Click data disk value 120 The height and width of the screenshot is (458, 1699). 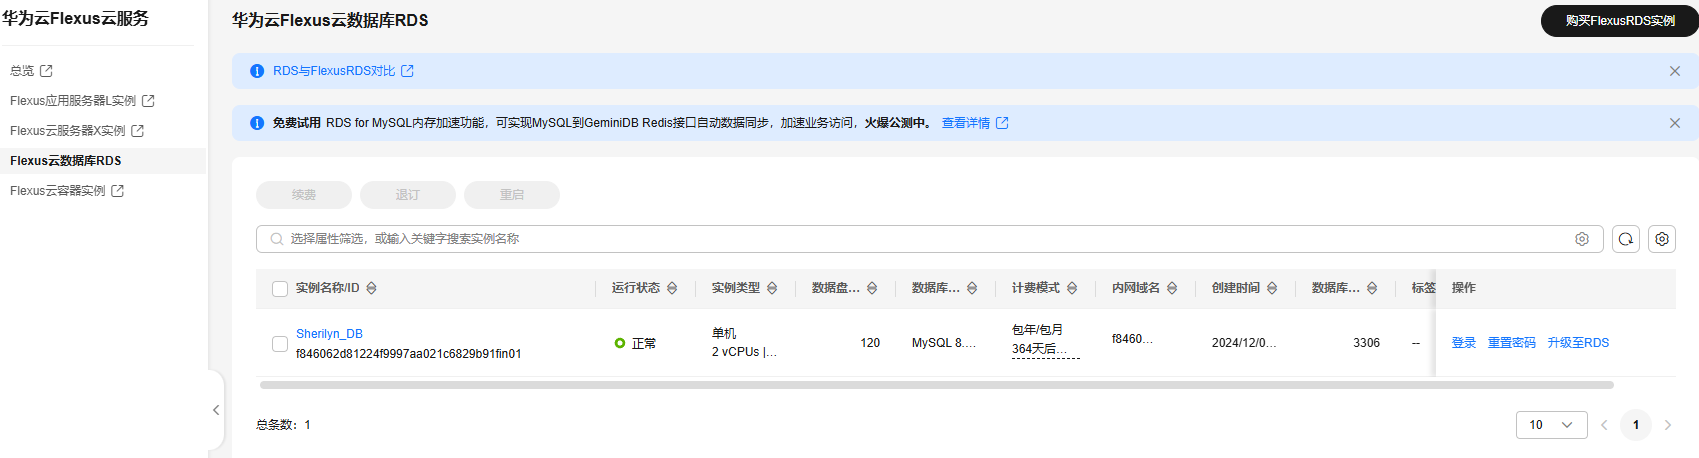coord(870,343)
